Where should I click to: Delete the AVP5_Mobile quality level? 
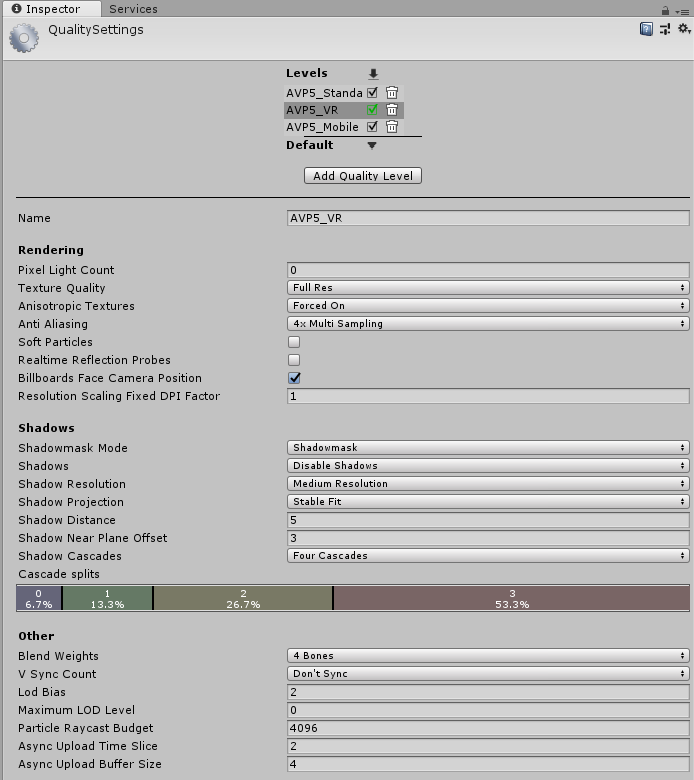392,127
